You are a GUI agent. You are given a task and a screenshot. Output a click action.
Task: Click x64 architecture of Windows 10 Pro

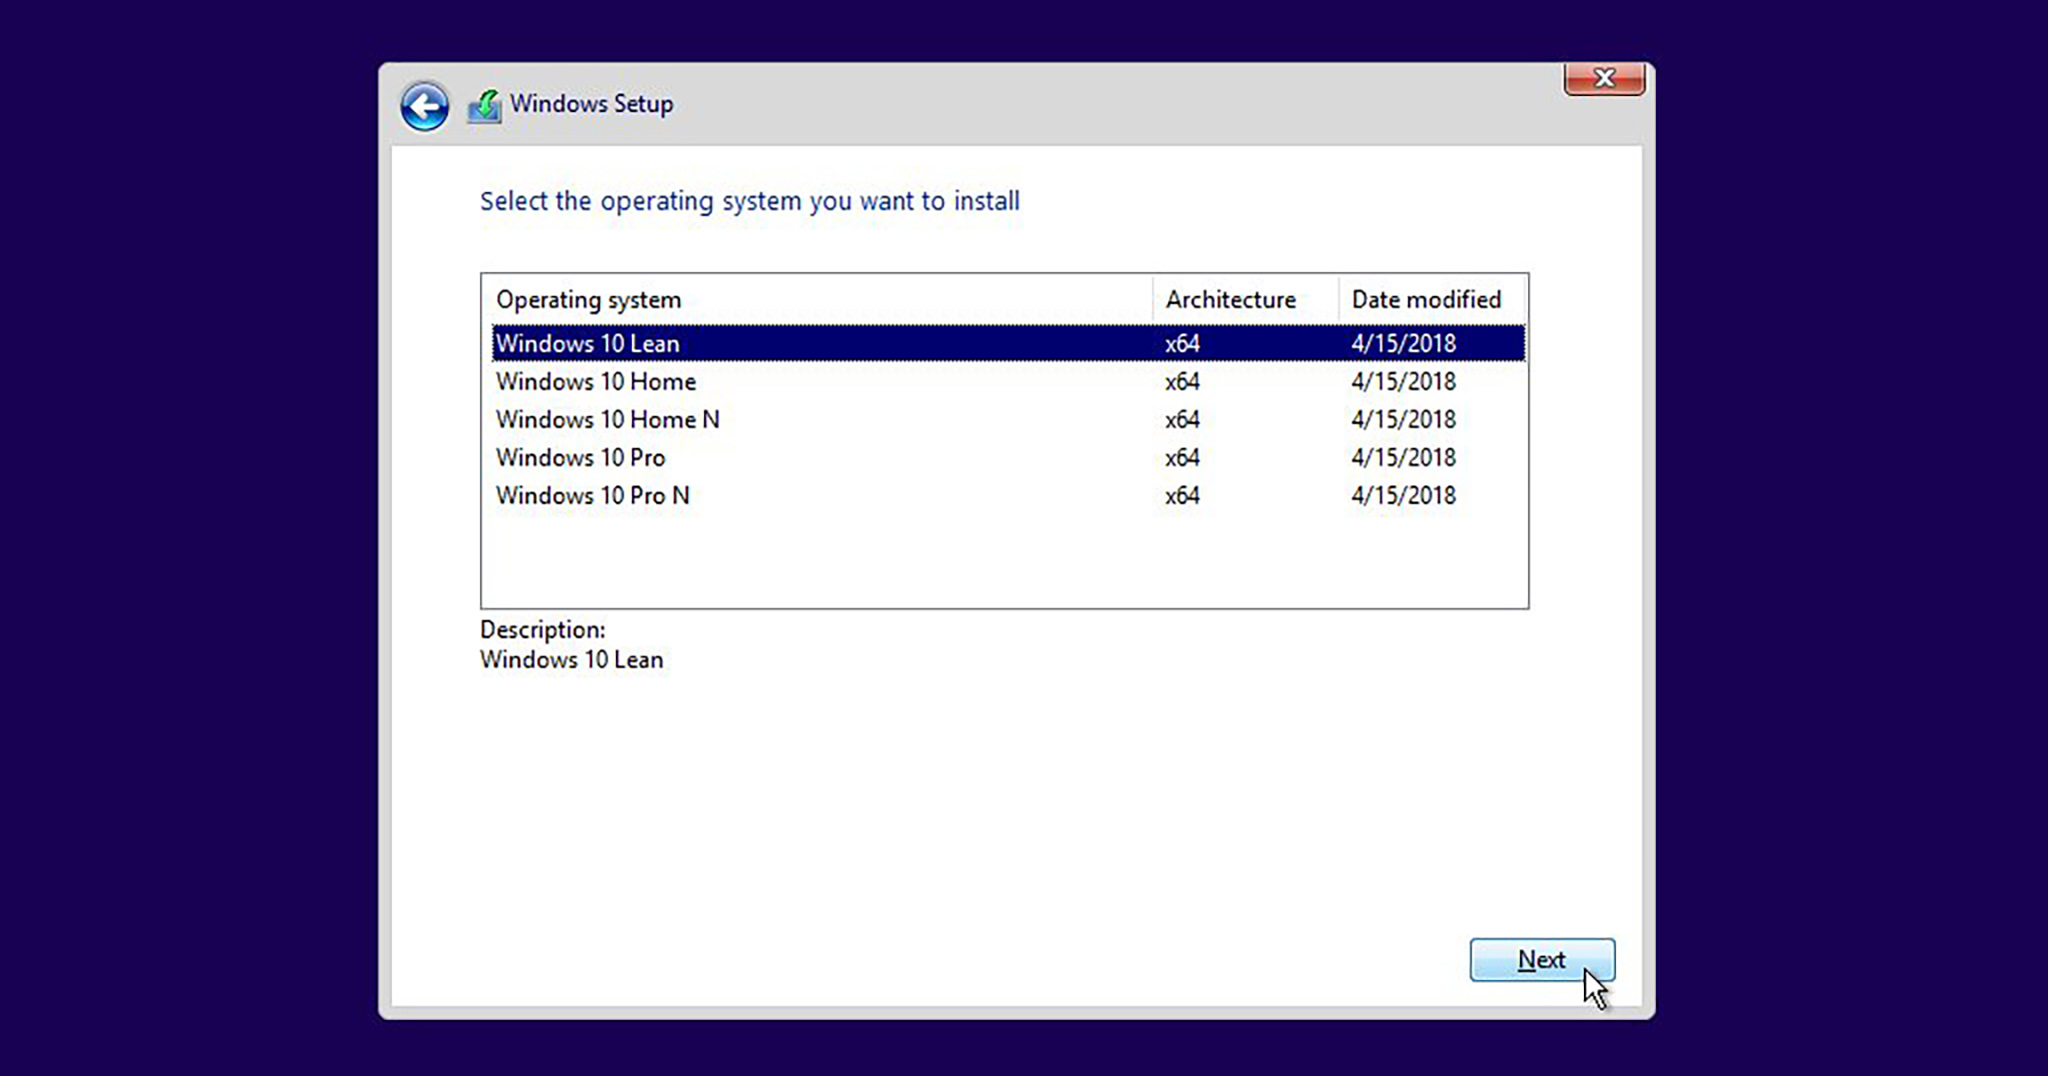(x=1182, y=457)
